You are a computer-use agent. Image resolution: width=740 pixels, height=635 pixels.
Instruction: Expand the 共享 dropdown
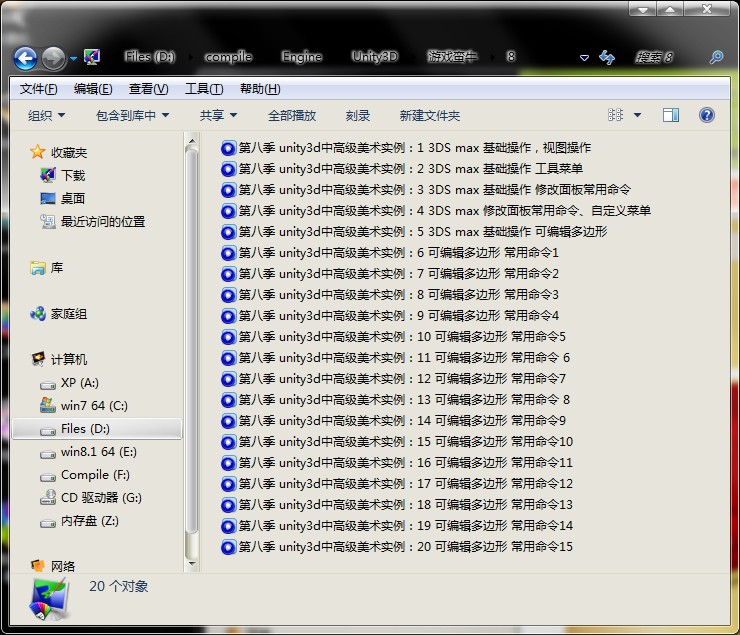click(219, 116)
